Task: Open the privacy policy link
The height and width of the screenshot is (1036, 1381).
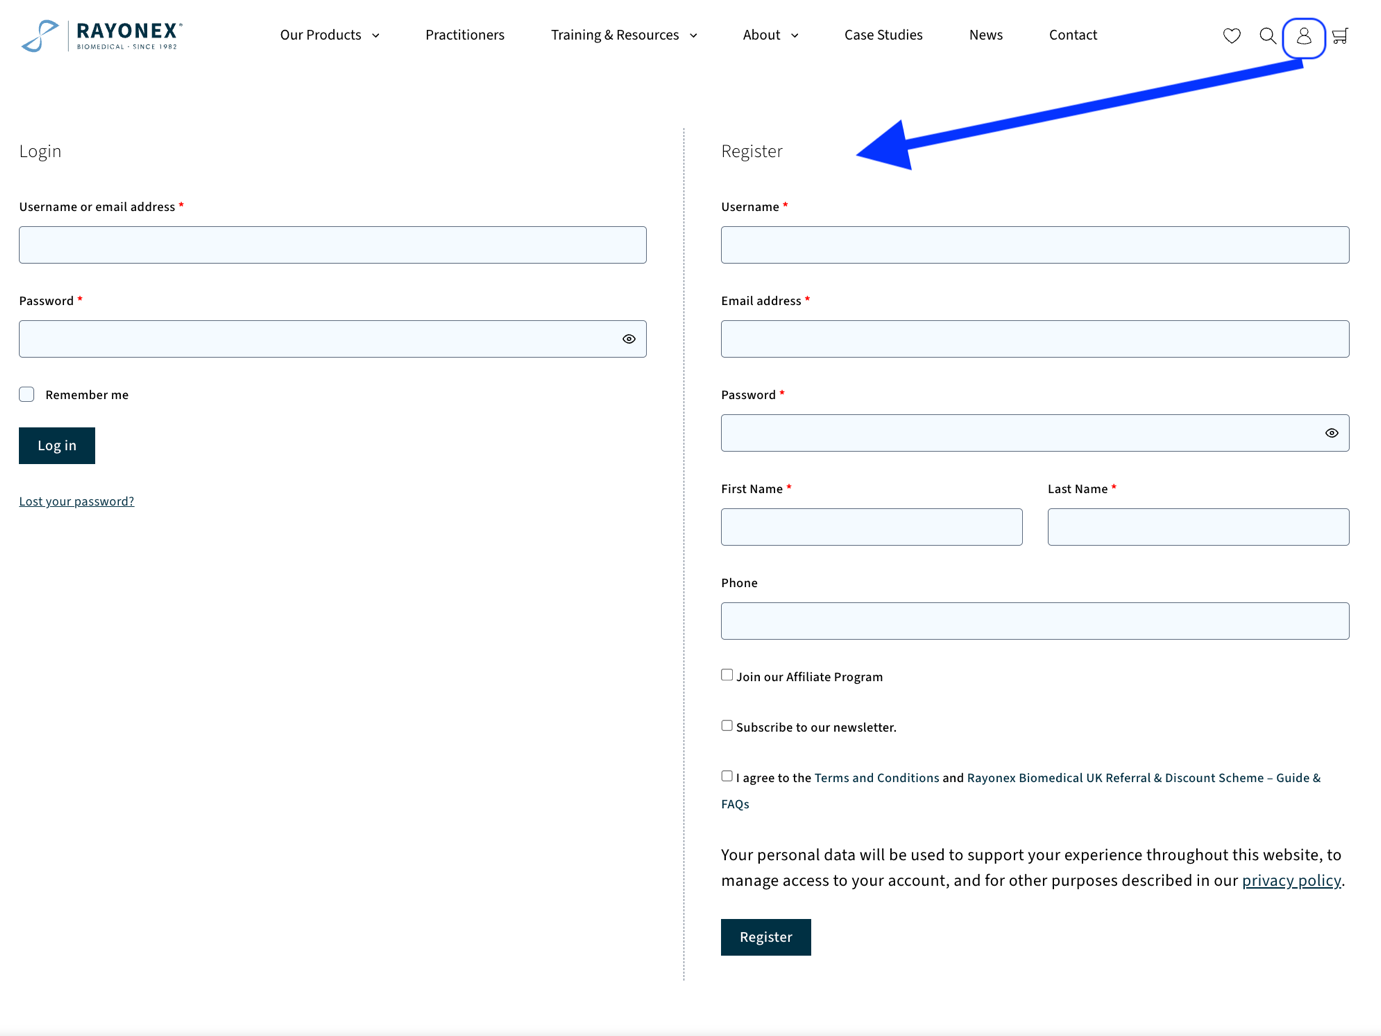Action: tap(1291, 881)
